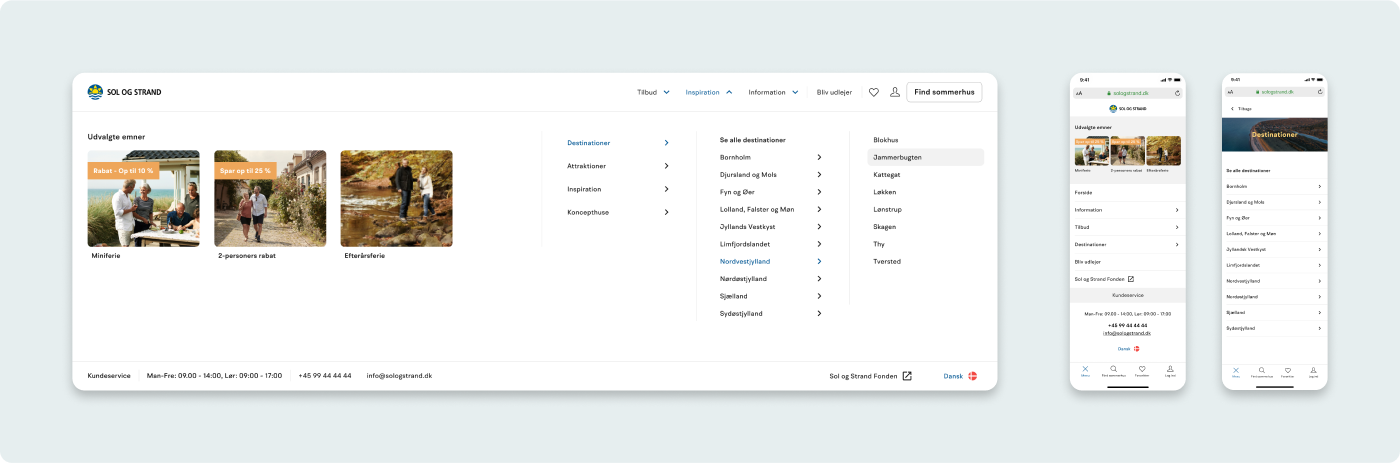Tap the address field in second phone browser
Image resolution: width=1400 pixels, height=463 pixels.
(x=1275, y=92)
